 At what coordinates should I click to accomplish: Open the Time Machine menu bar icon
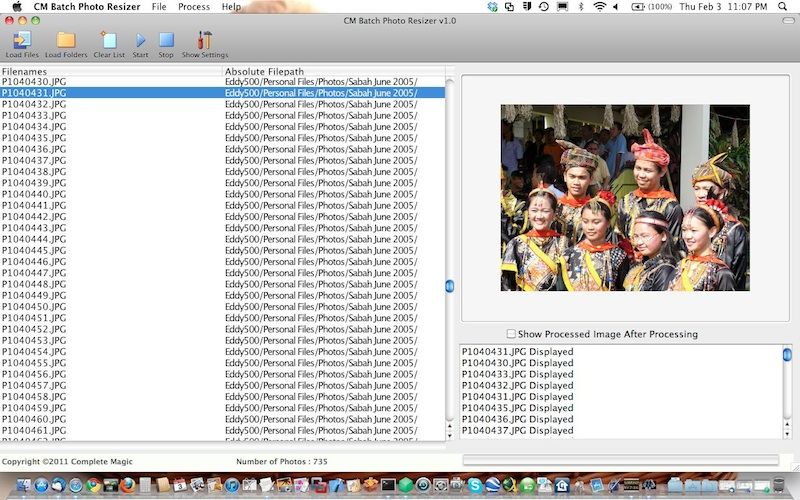(x=543, y=7)
